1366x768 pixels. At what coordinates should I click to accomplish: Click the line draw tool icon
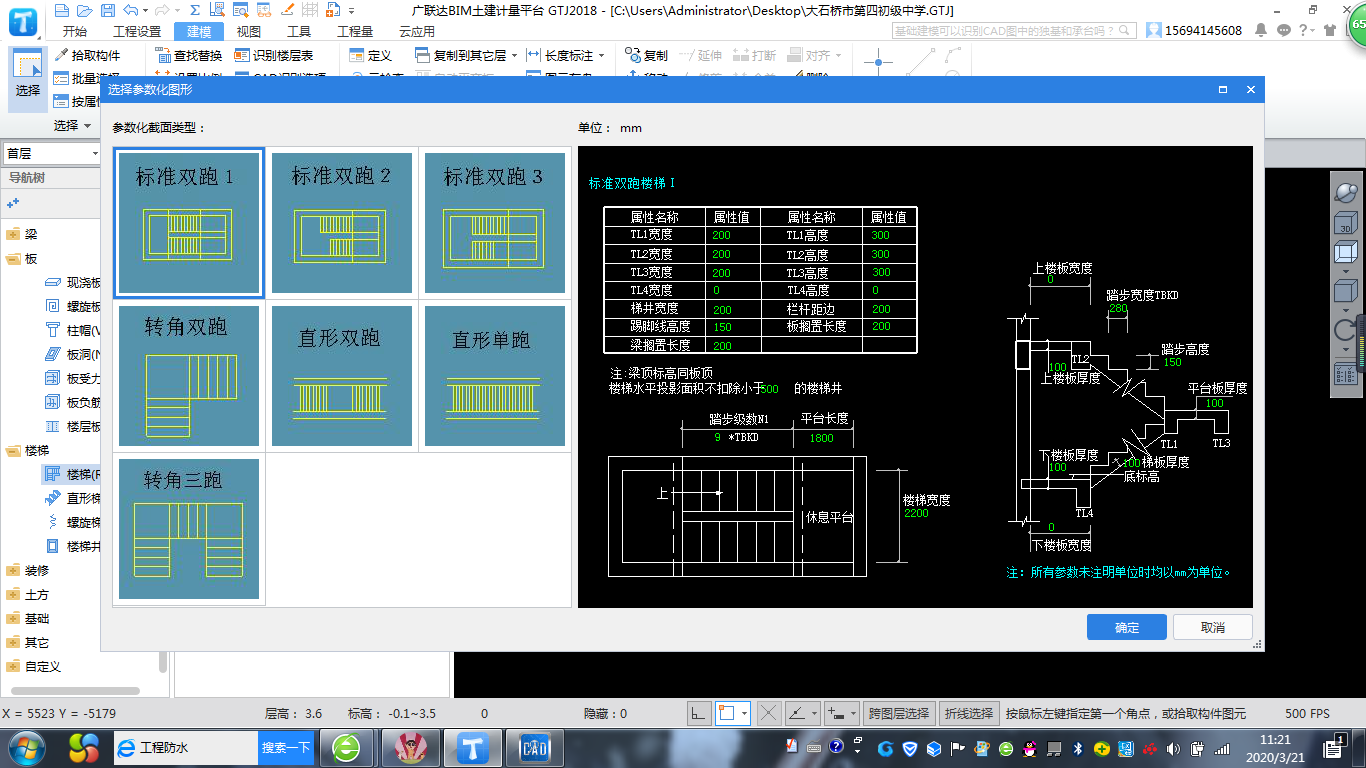click(920, 62)
